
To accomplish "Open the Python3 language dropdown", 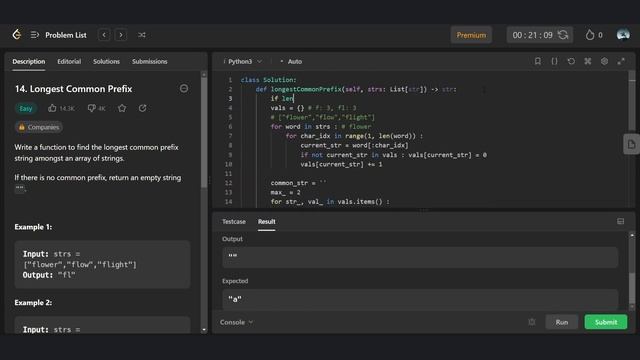I will [x=244, y=62].
